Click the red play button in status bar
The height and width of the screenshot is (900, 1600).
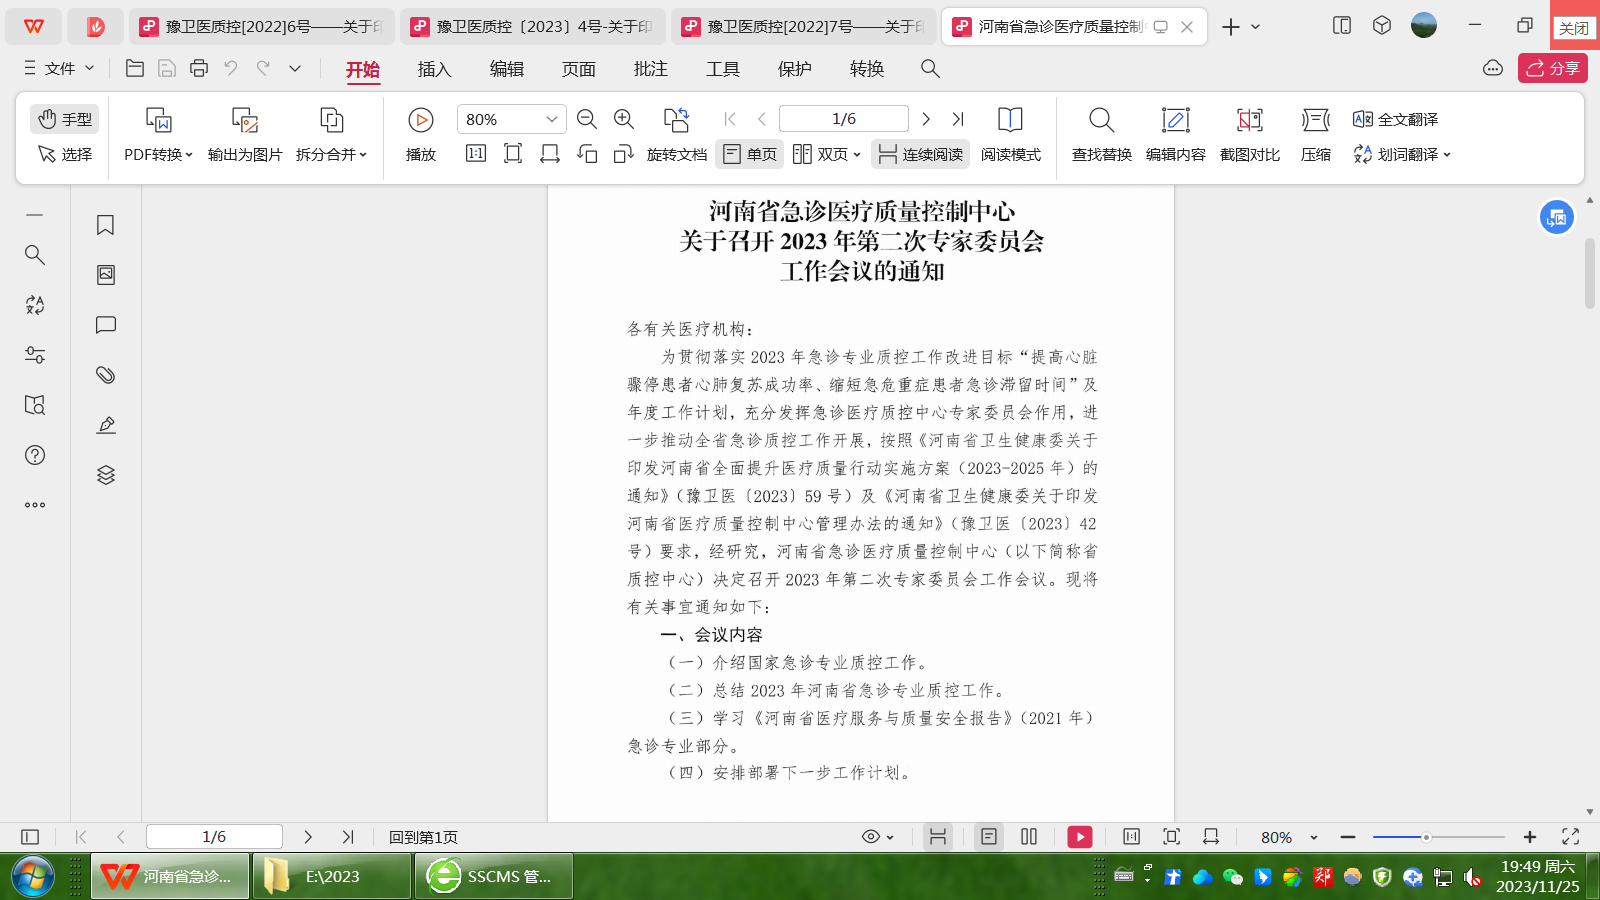pyautogui.click(x=1080, y=837)
